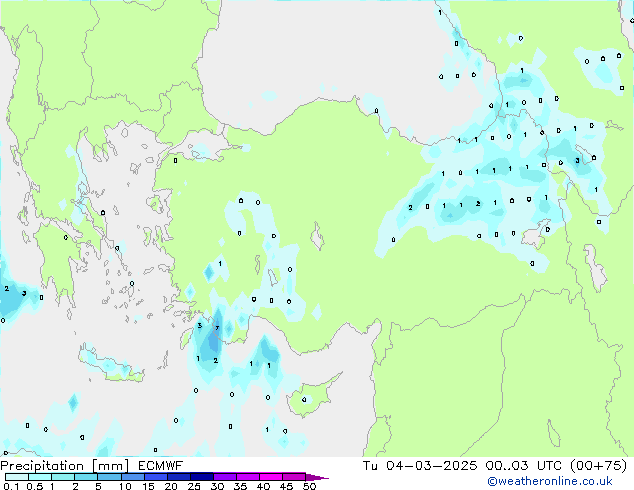
Task: Click the ECMWF model label
Action: point(161,466)
